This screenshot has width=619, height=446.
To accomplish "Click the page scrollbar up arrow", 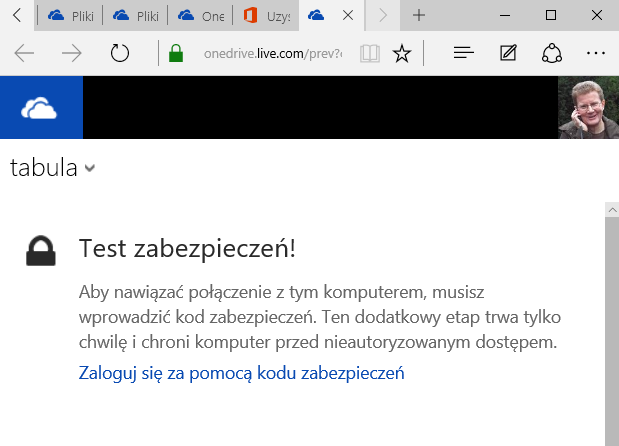I will pos(612,209).
